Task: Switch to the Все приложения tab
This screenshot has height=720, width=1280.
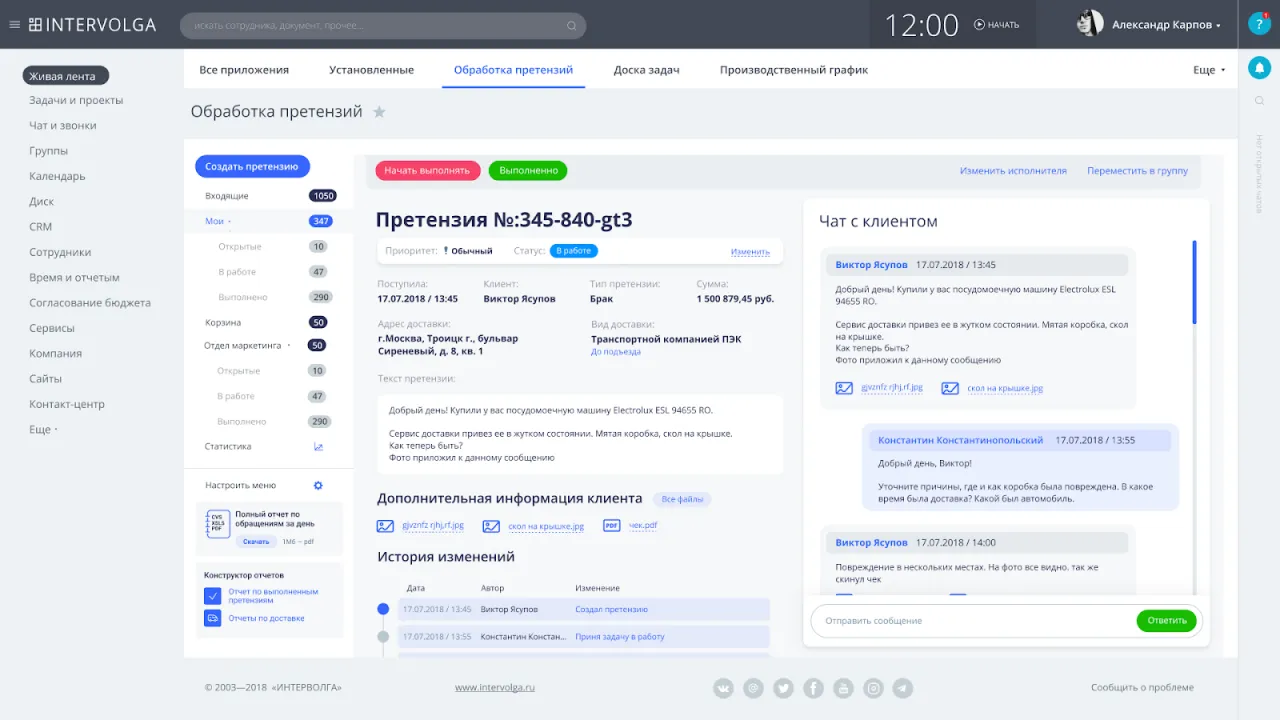Action: pyautogui.click(x=244, y=70)
